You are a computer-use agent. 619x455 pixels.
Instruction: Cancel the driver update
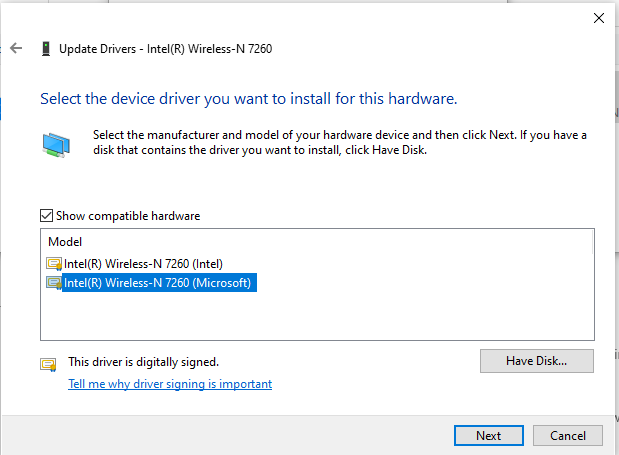pyautogui.click(x=568, y=436)
